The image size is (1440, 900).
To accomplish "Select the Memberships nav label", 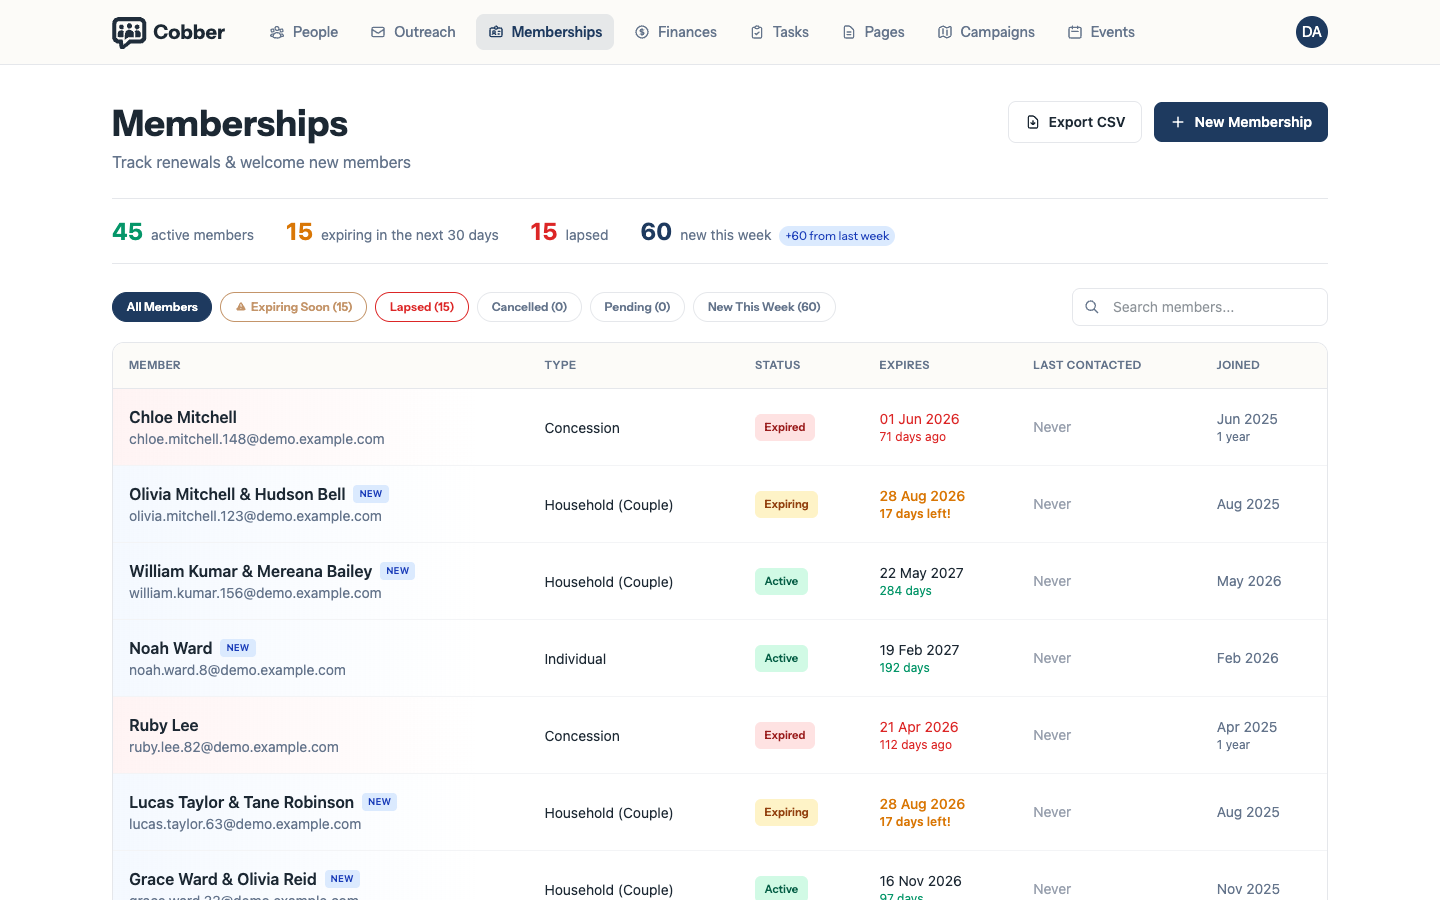I will 557,32.
